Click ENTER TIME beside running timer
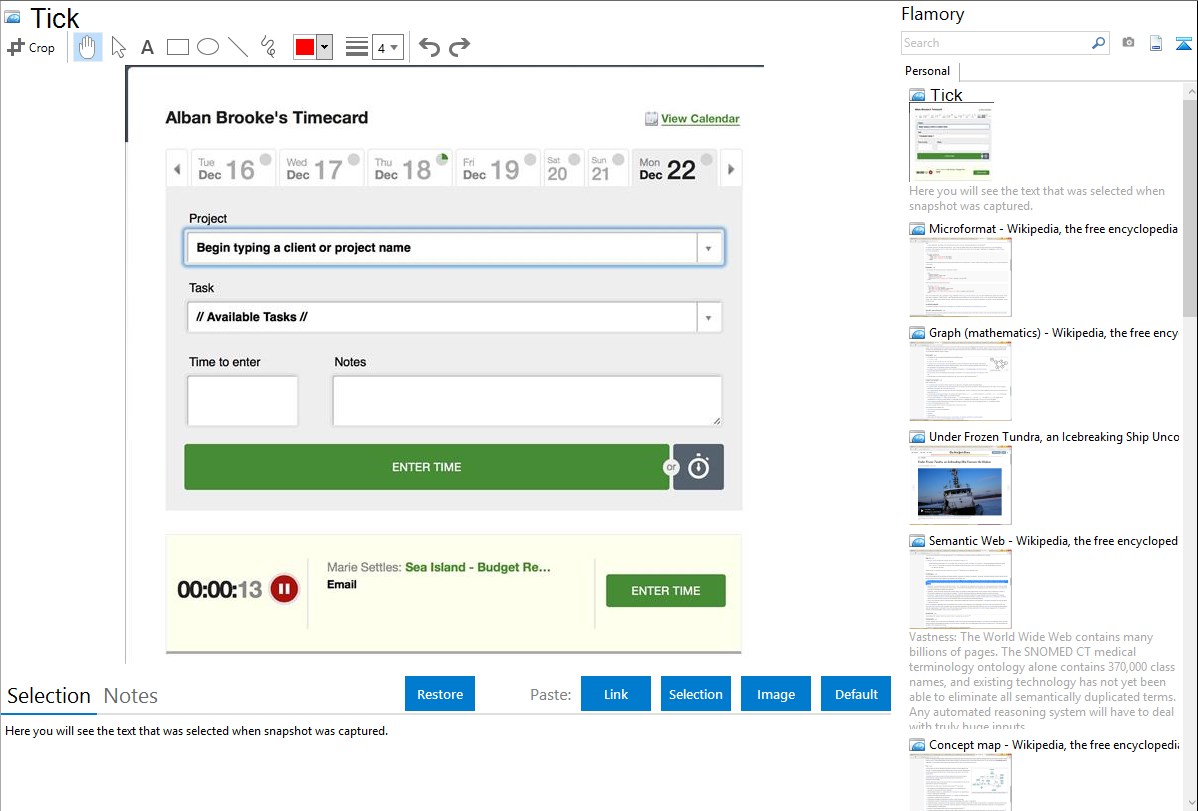Image resolution: width=1198 pixels, height=811 pixels. click(x=665, y=591)
